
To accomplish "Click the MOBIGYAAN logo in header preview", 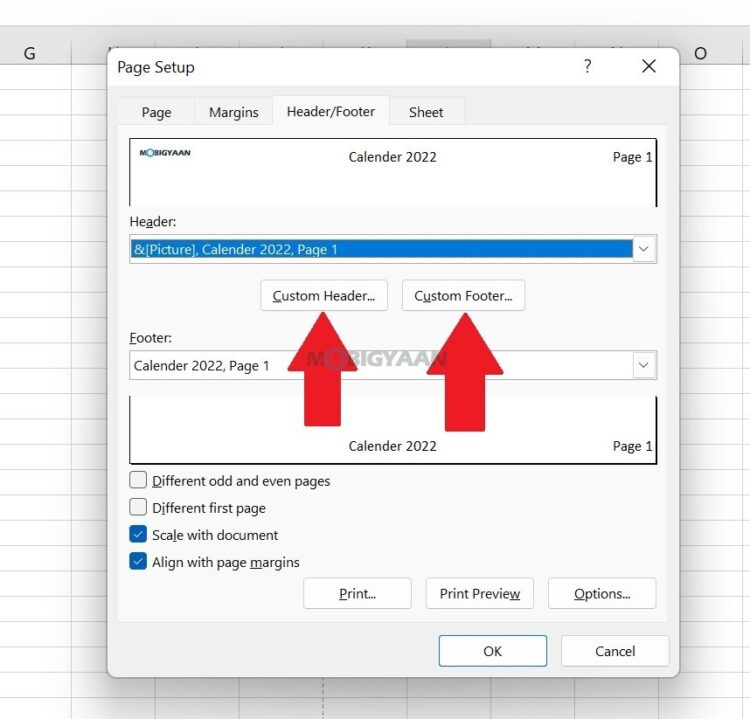I will click(165, 153).
